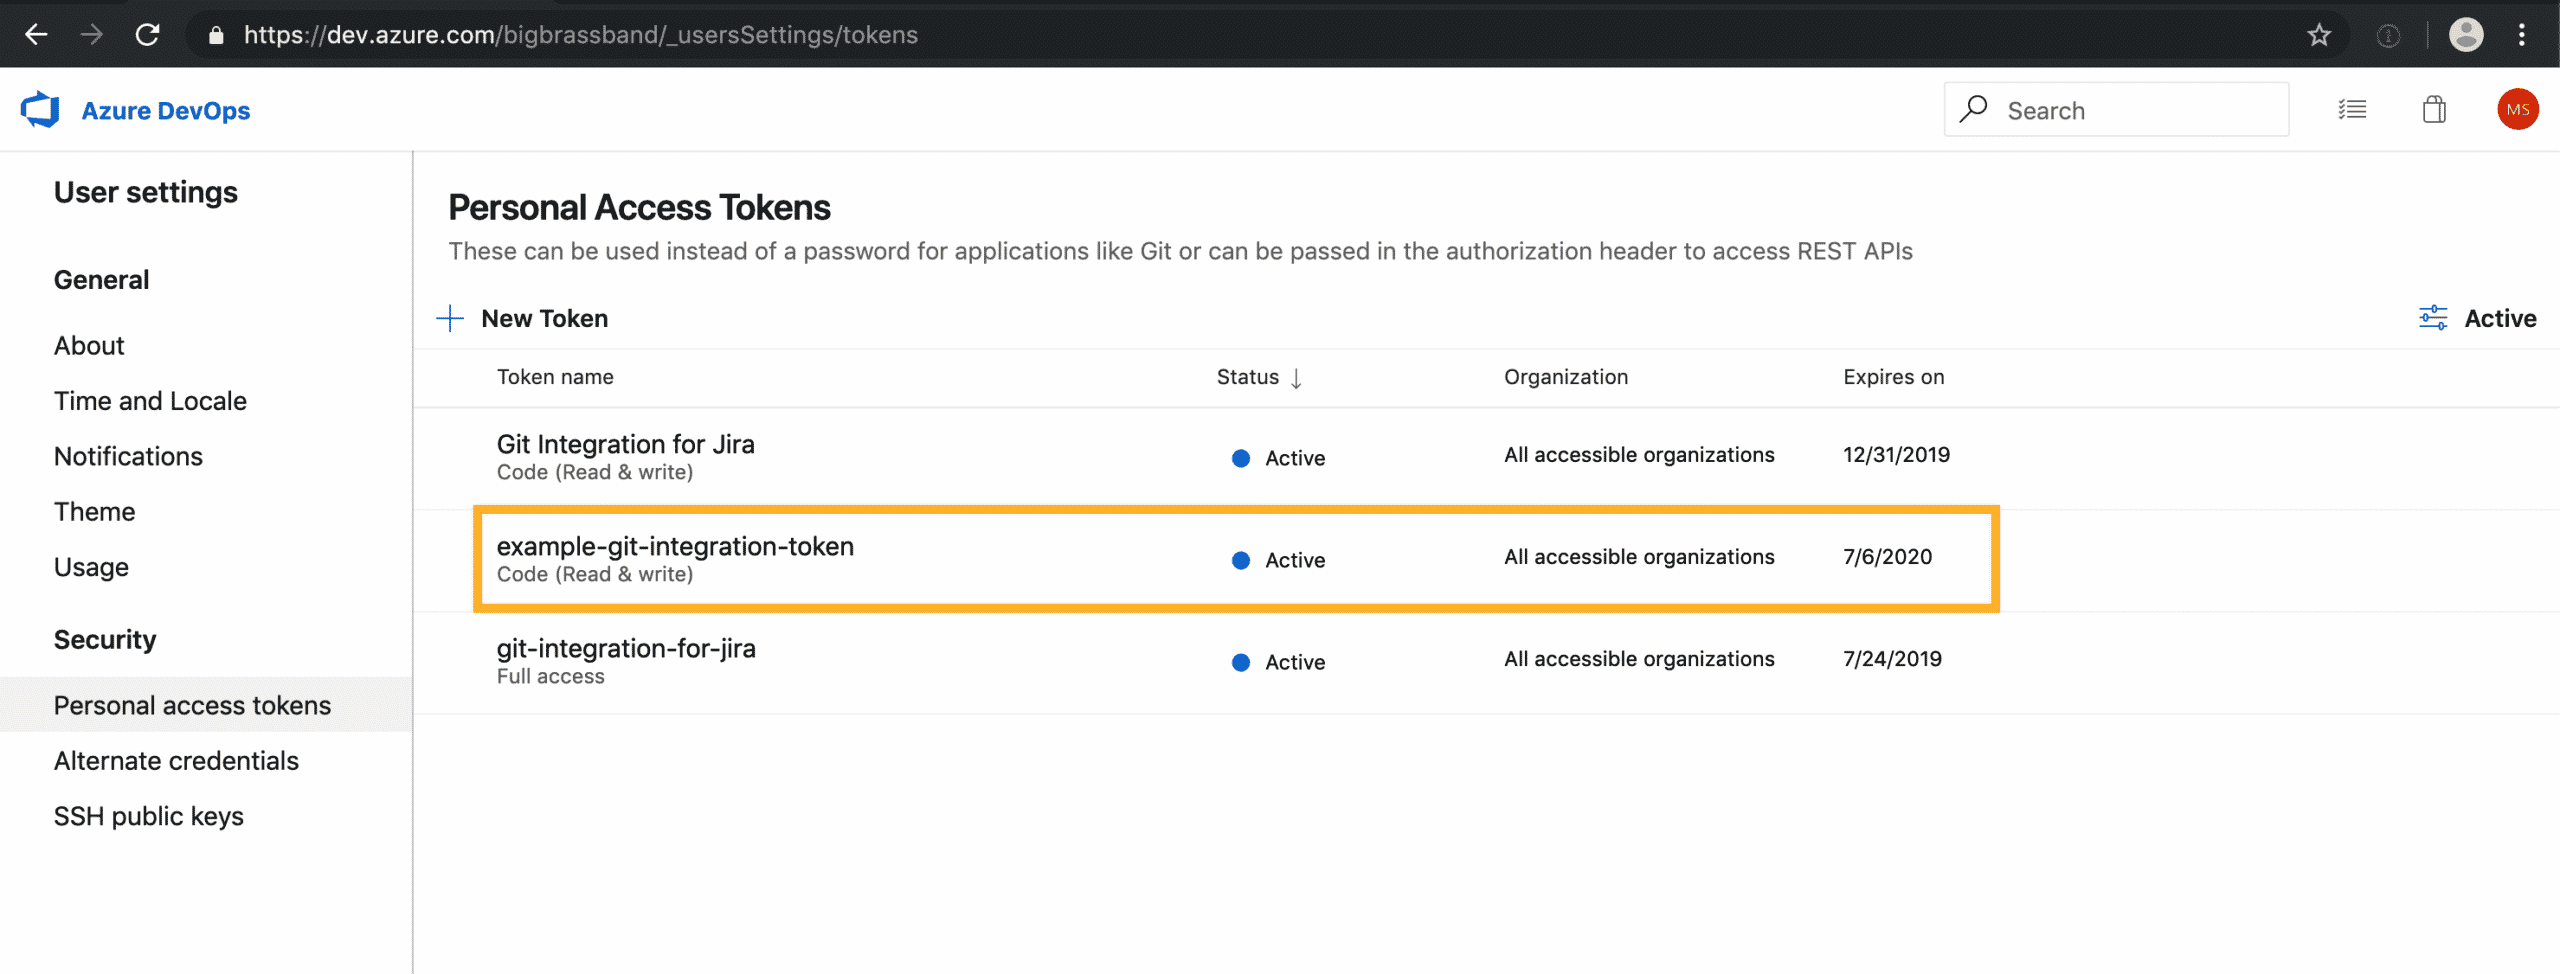2560x974 pixels.
Task: Create a New Token
Action: (544, 318)
